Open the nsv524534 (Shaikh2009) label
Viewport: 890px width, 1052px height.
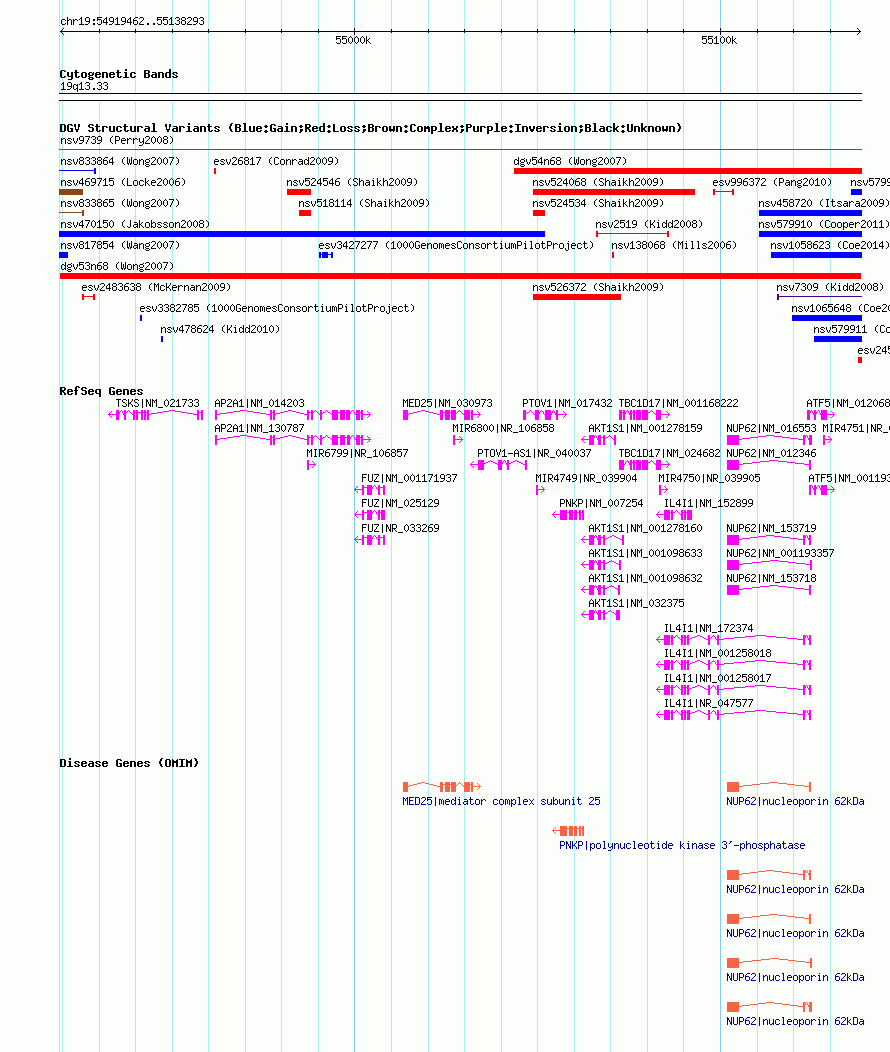598,203
